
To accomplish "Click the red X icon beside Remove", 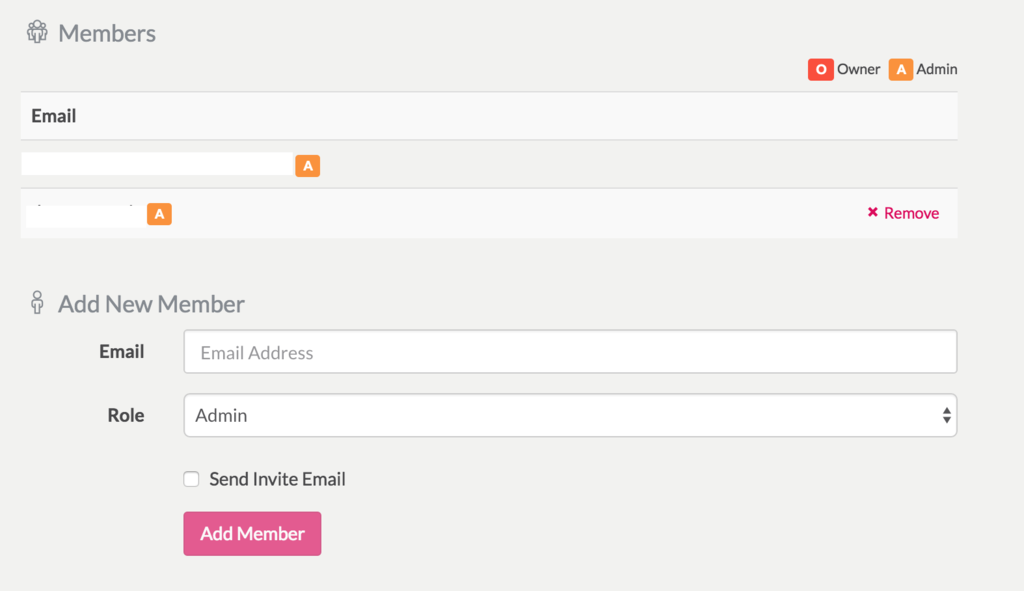I will 872,212.
